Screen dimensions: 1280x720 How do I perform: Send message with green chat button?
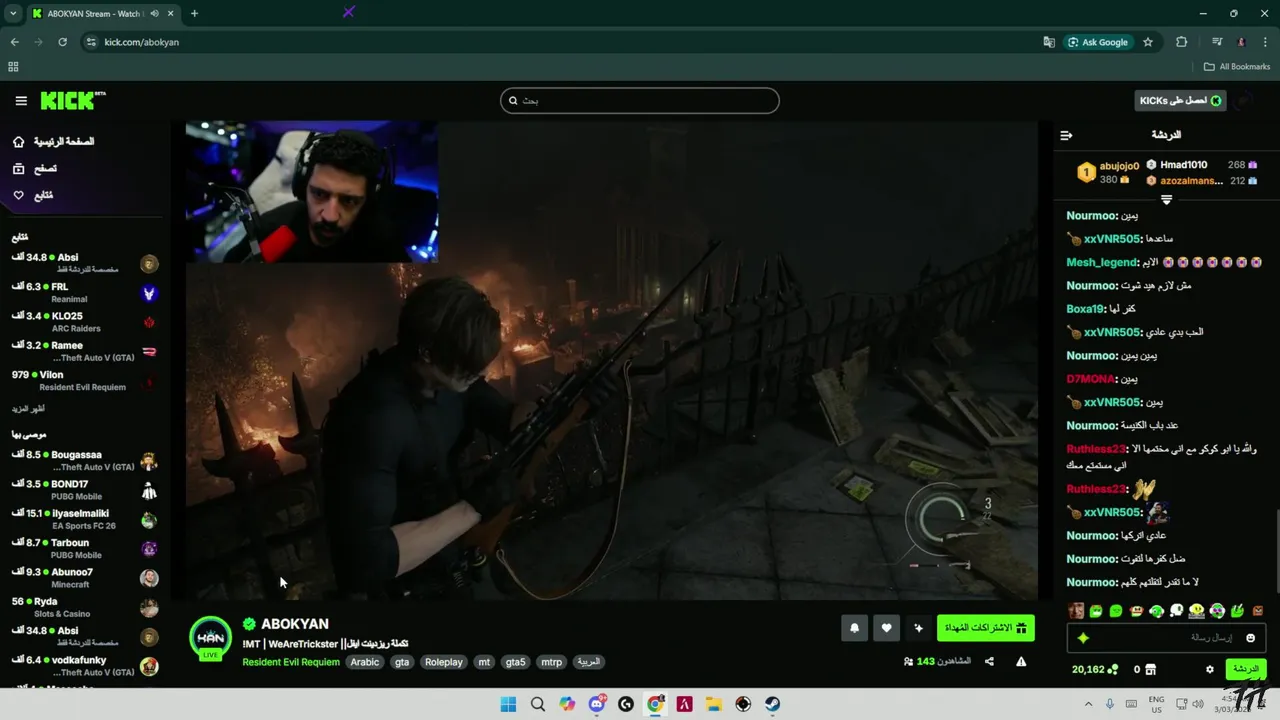[x=1246, y=669]
